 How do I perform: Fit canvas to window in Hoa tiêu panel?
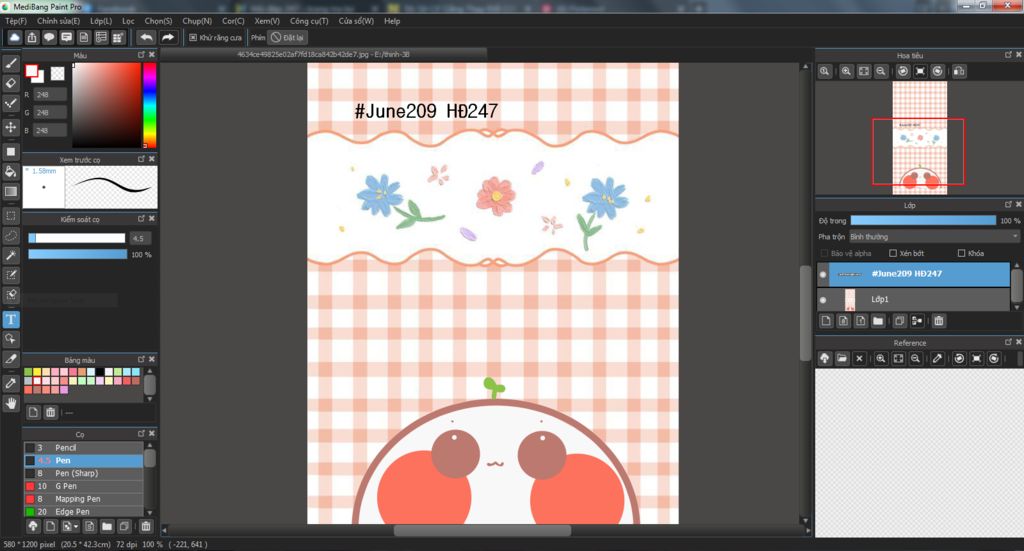(x=863, y=71)
